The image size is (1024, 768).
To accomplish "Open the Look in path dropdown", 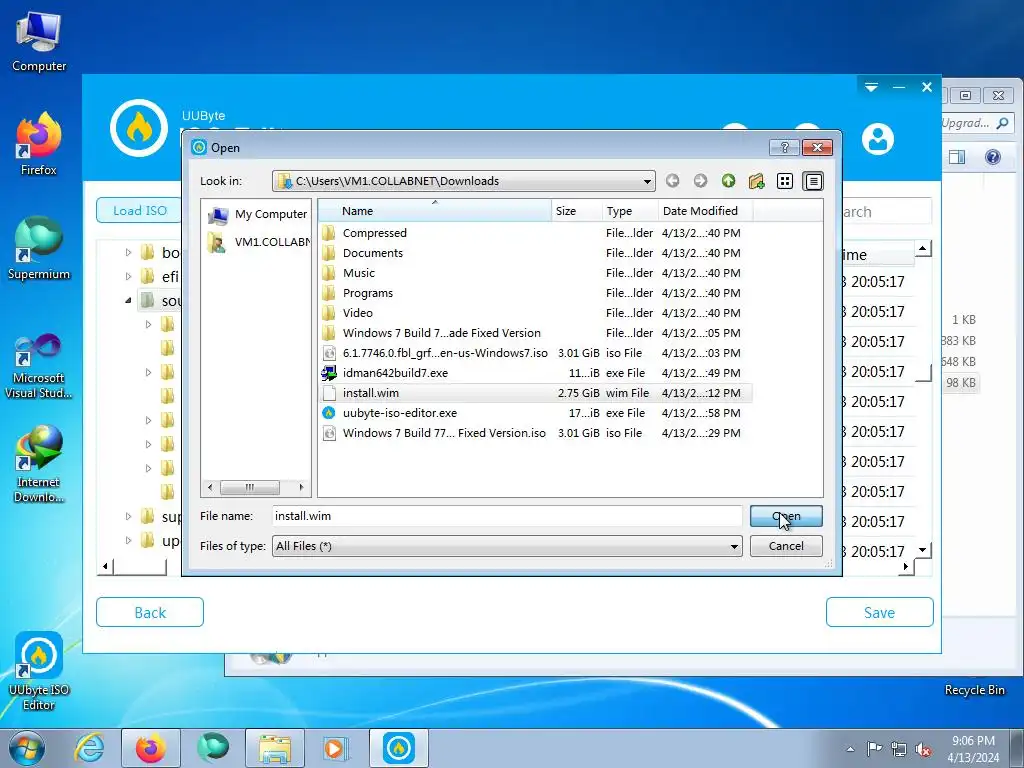I will [647, 182].
